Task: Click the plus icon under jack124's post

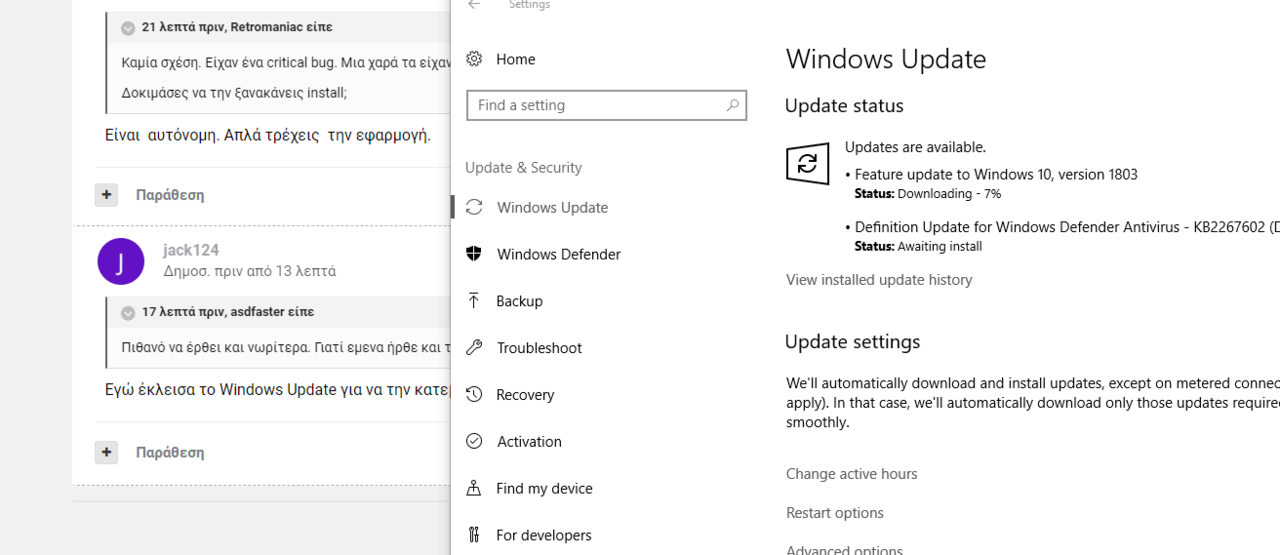Action: [106, 452]
